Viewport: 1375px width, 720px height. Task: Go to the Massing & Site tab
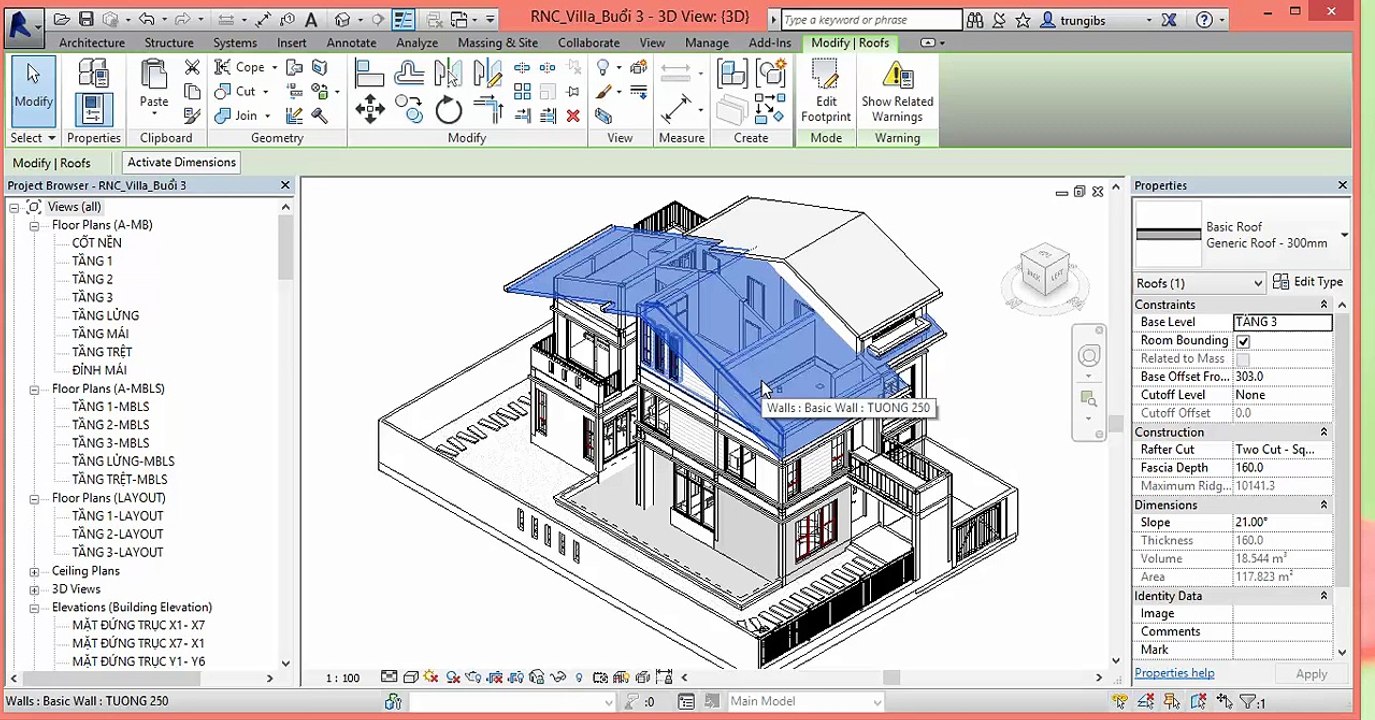[x=497, y=43]
